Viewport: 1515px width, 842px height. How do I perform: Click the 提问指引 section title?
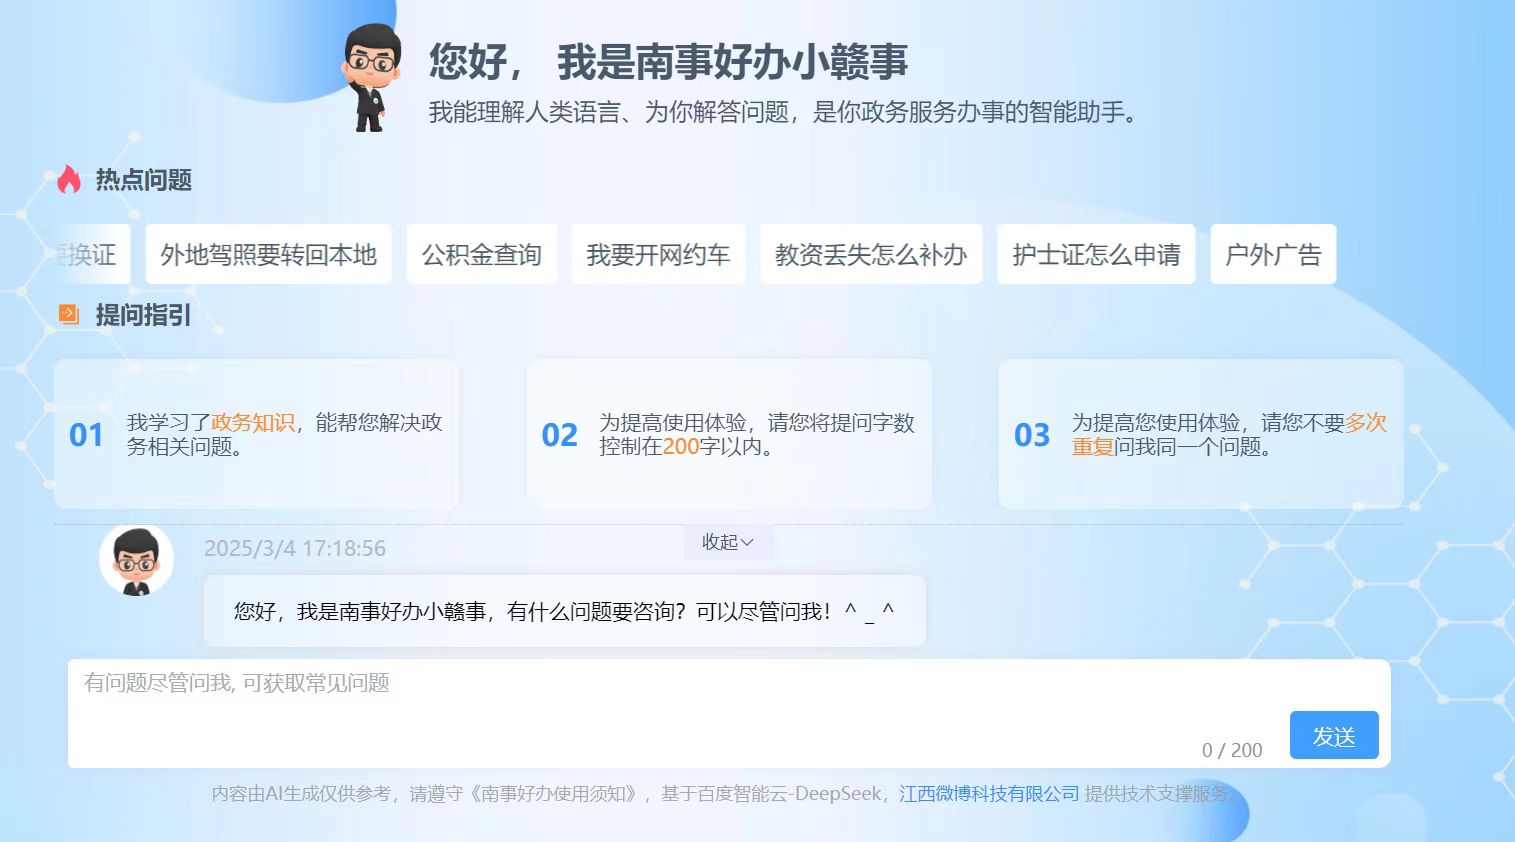click(143, 315)
